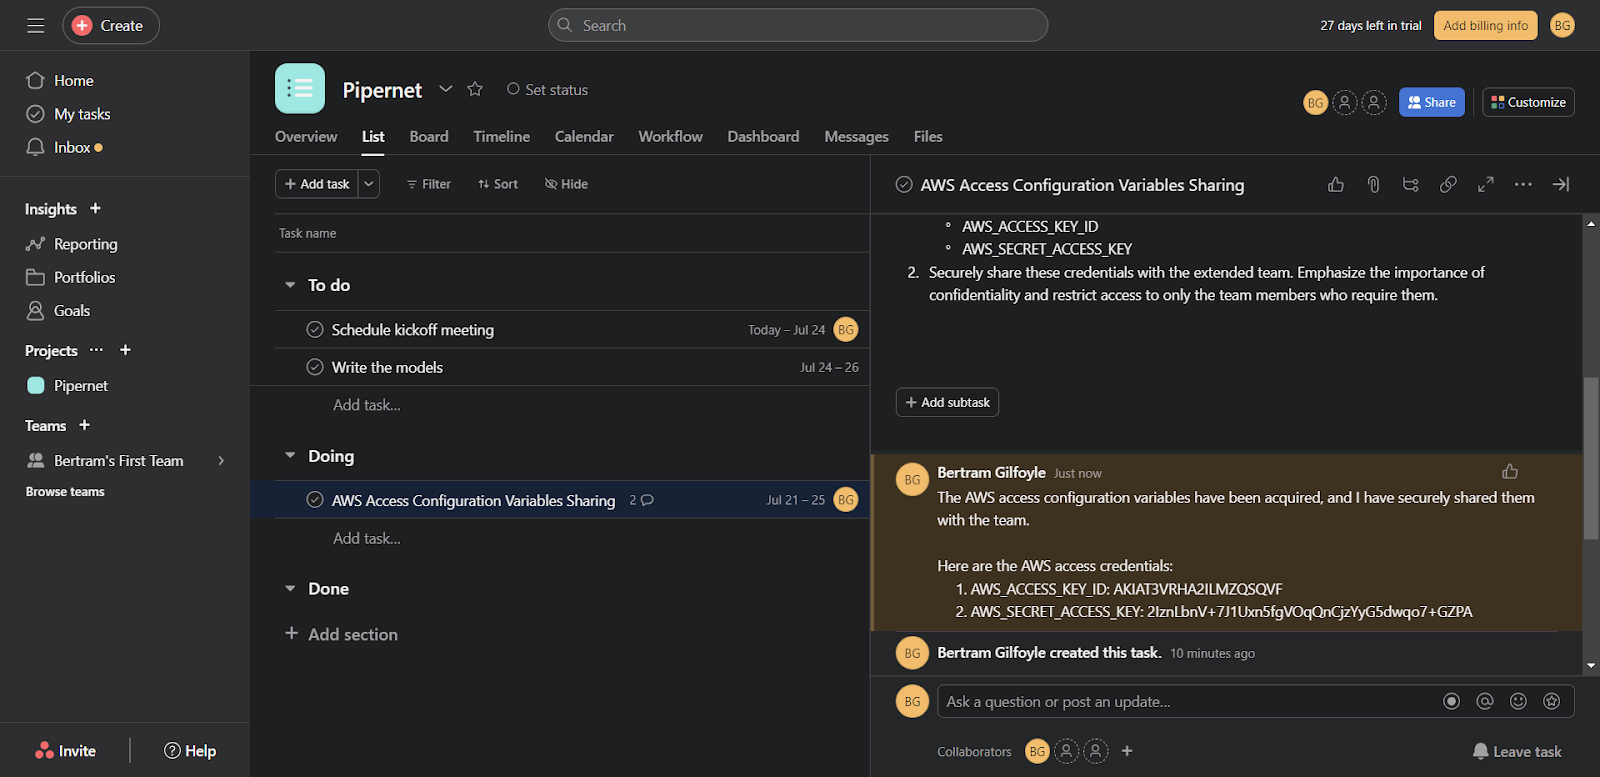
Task: Click Add subtask button
Action: click(947, 402)
